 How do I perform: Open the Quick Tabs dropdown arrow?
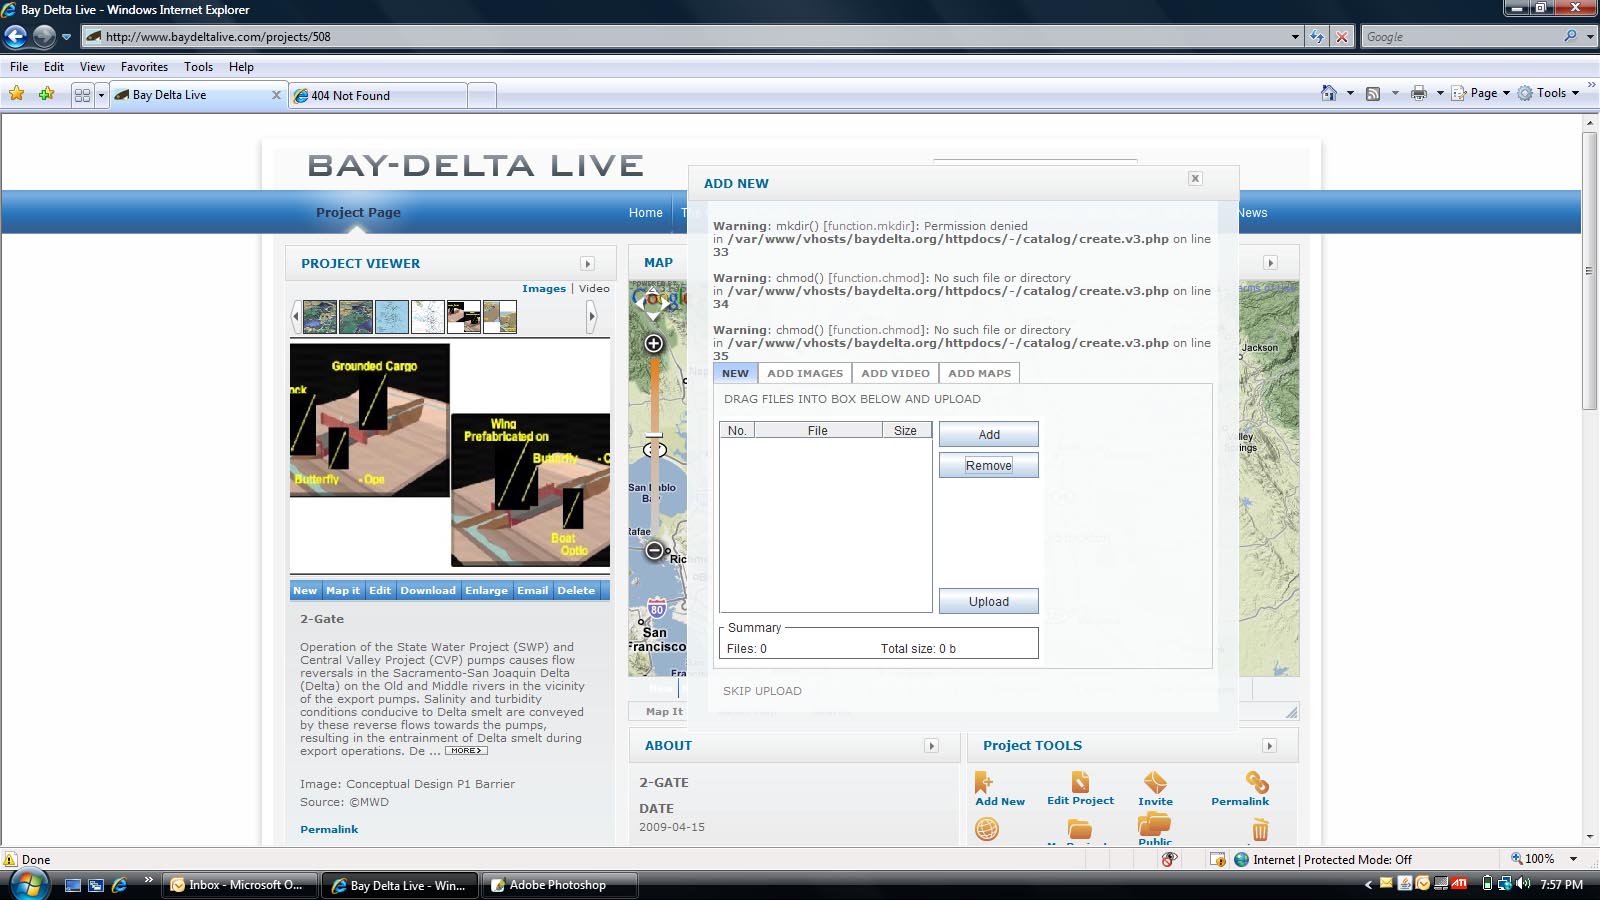[101, 95]
